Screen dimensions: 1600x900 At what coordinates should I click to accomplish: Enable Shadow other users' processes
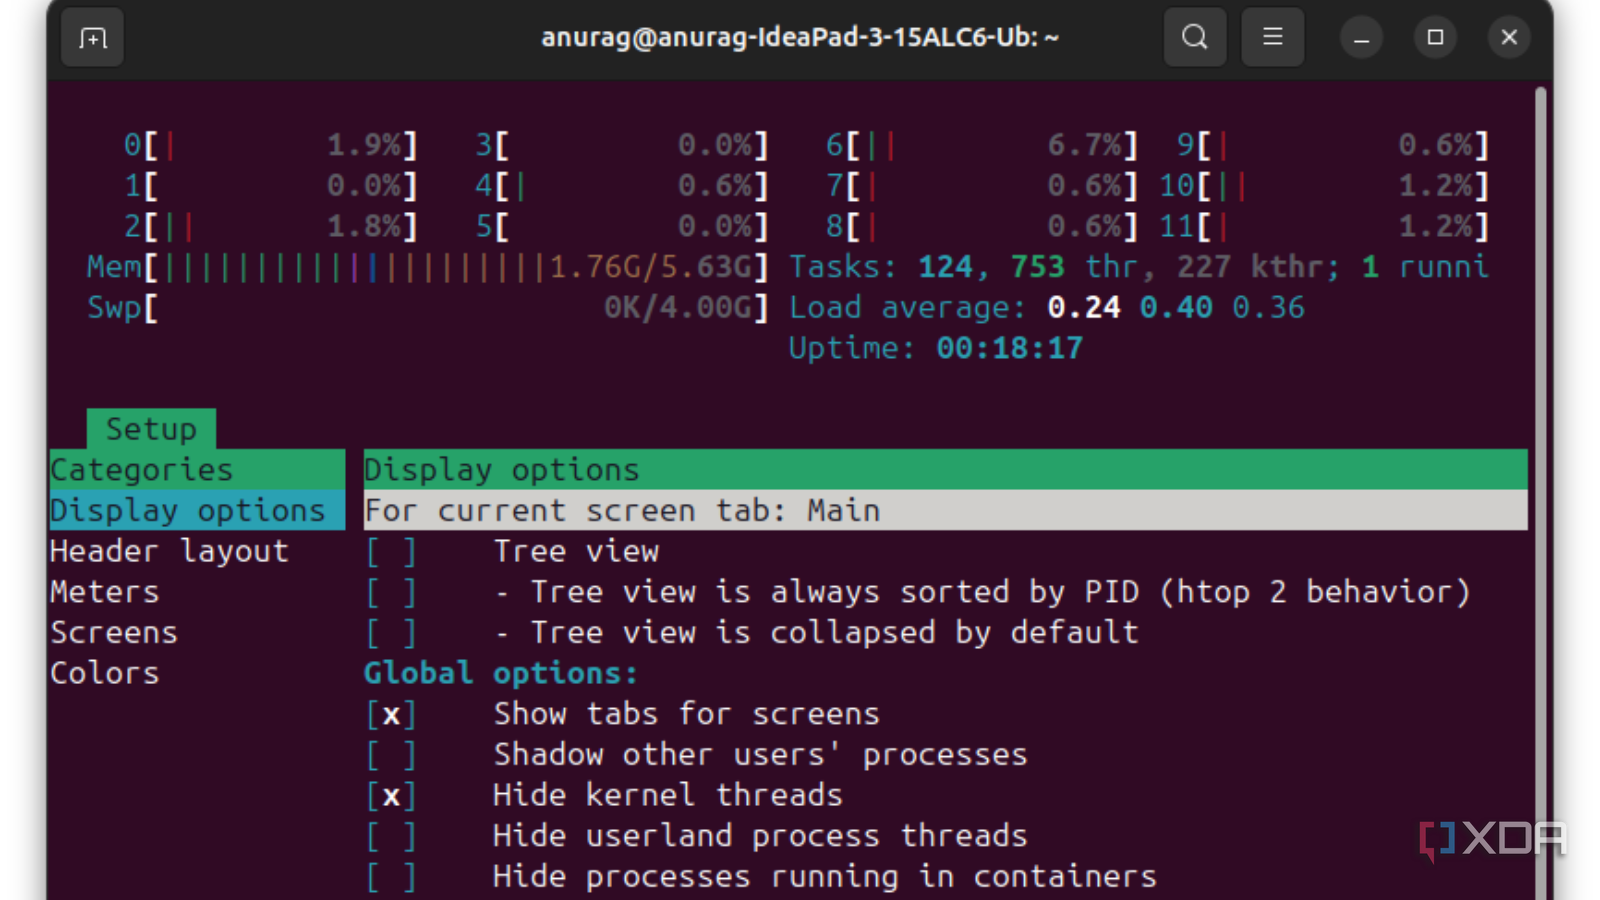pos(391,755)
